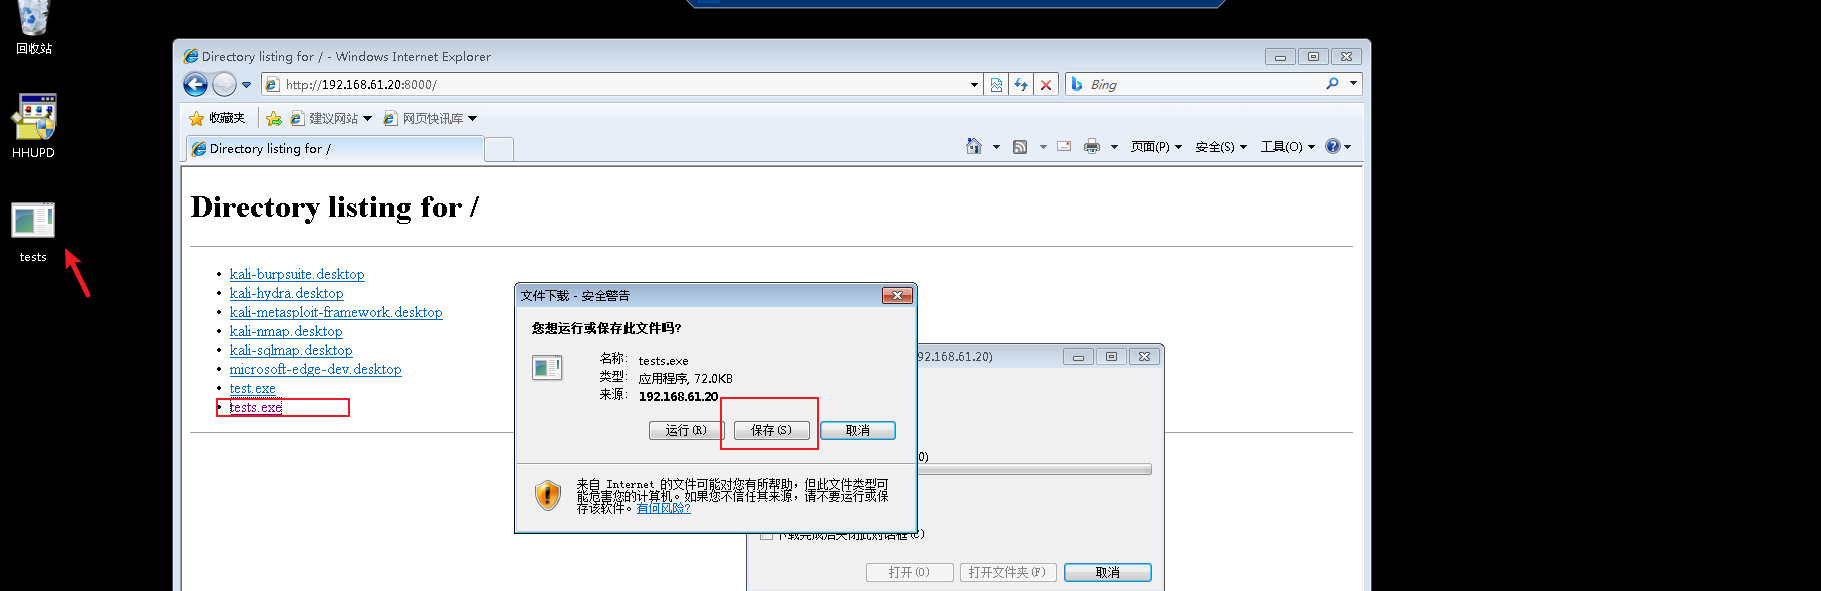Open the kali-nmap.desktop link
The height and width of the screenshot is (591, 1821).
(x=286, y=331)
